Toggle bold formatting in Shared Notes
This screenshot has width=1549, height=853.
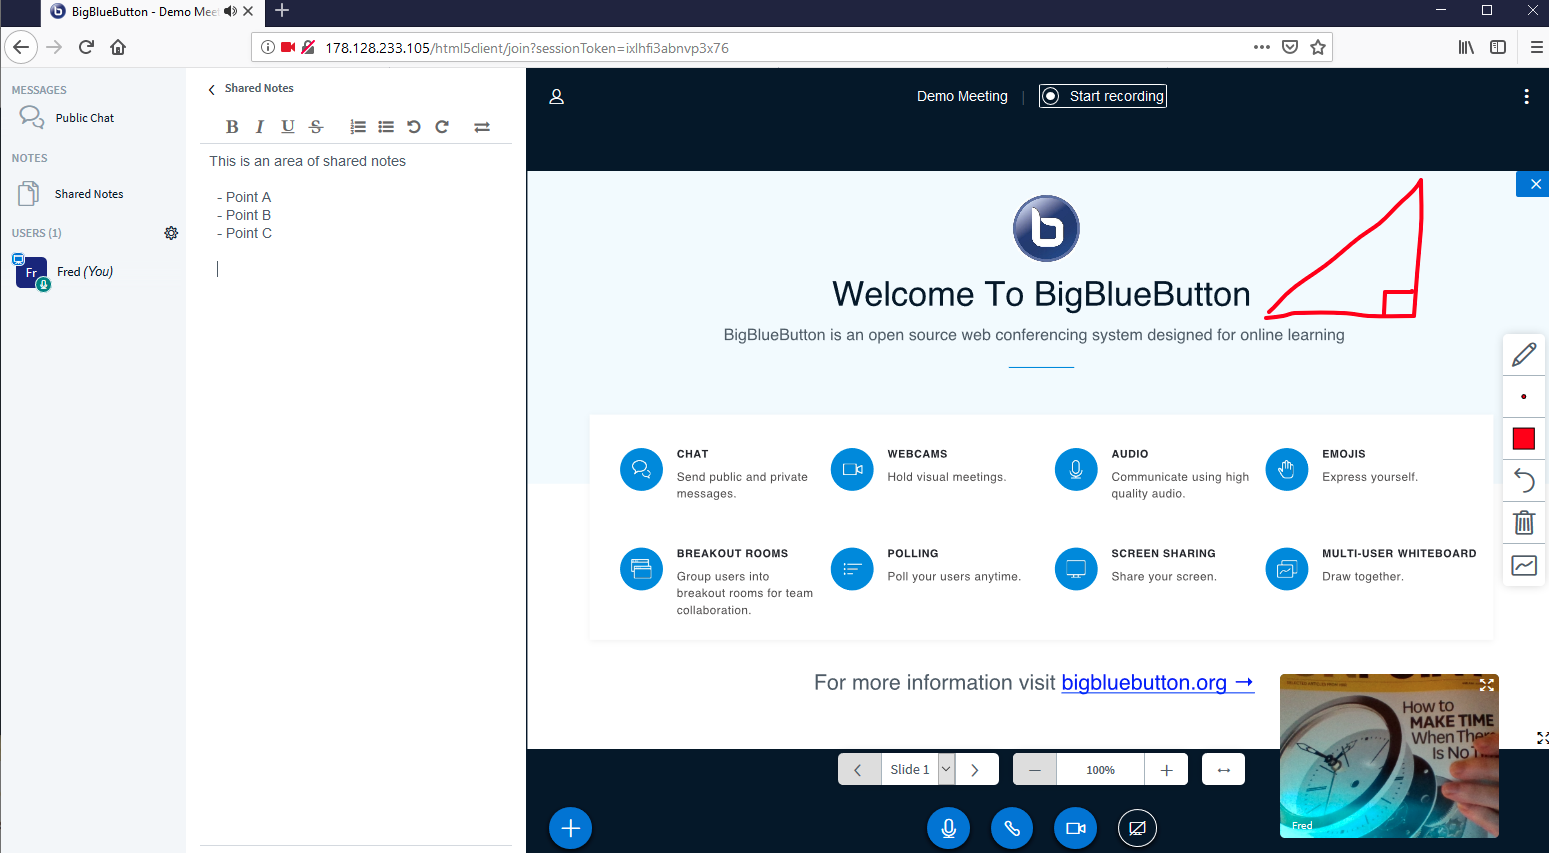click(232, 127)
